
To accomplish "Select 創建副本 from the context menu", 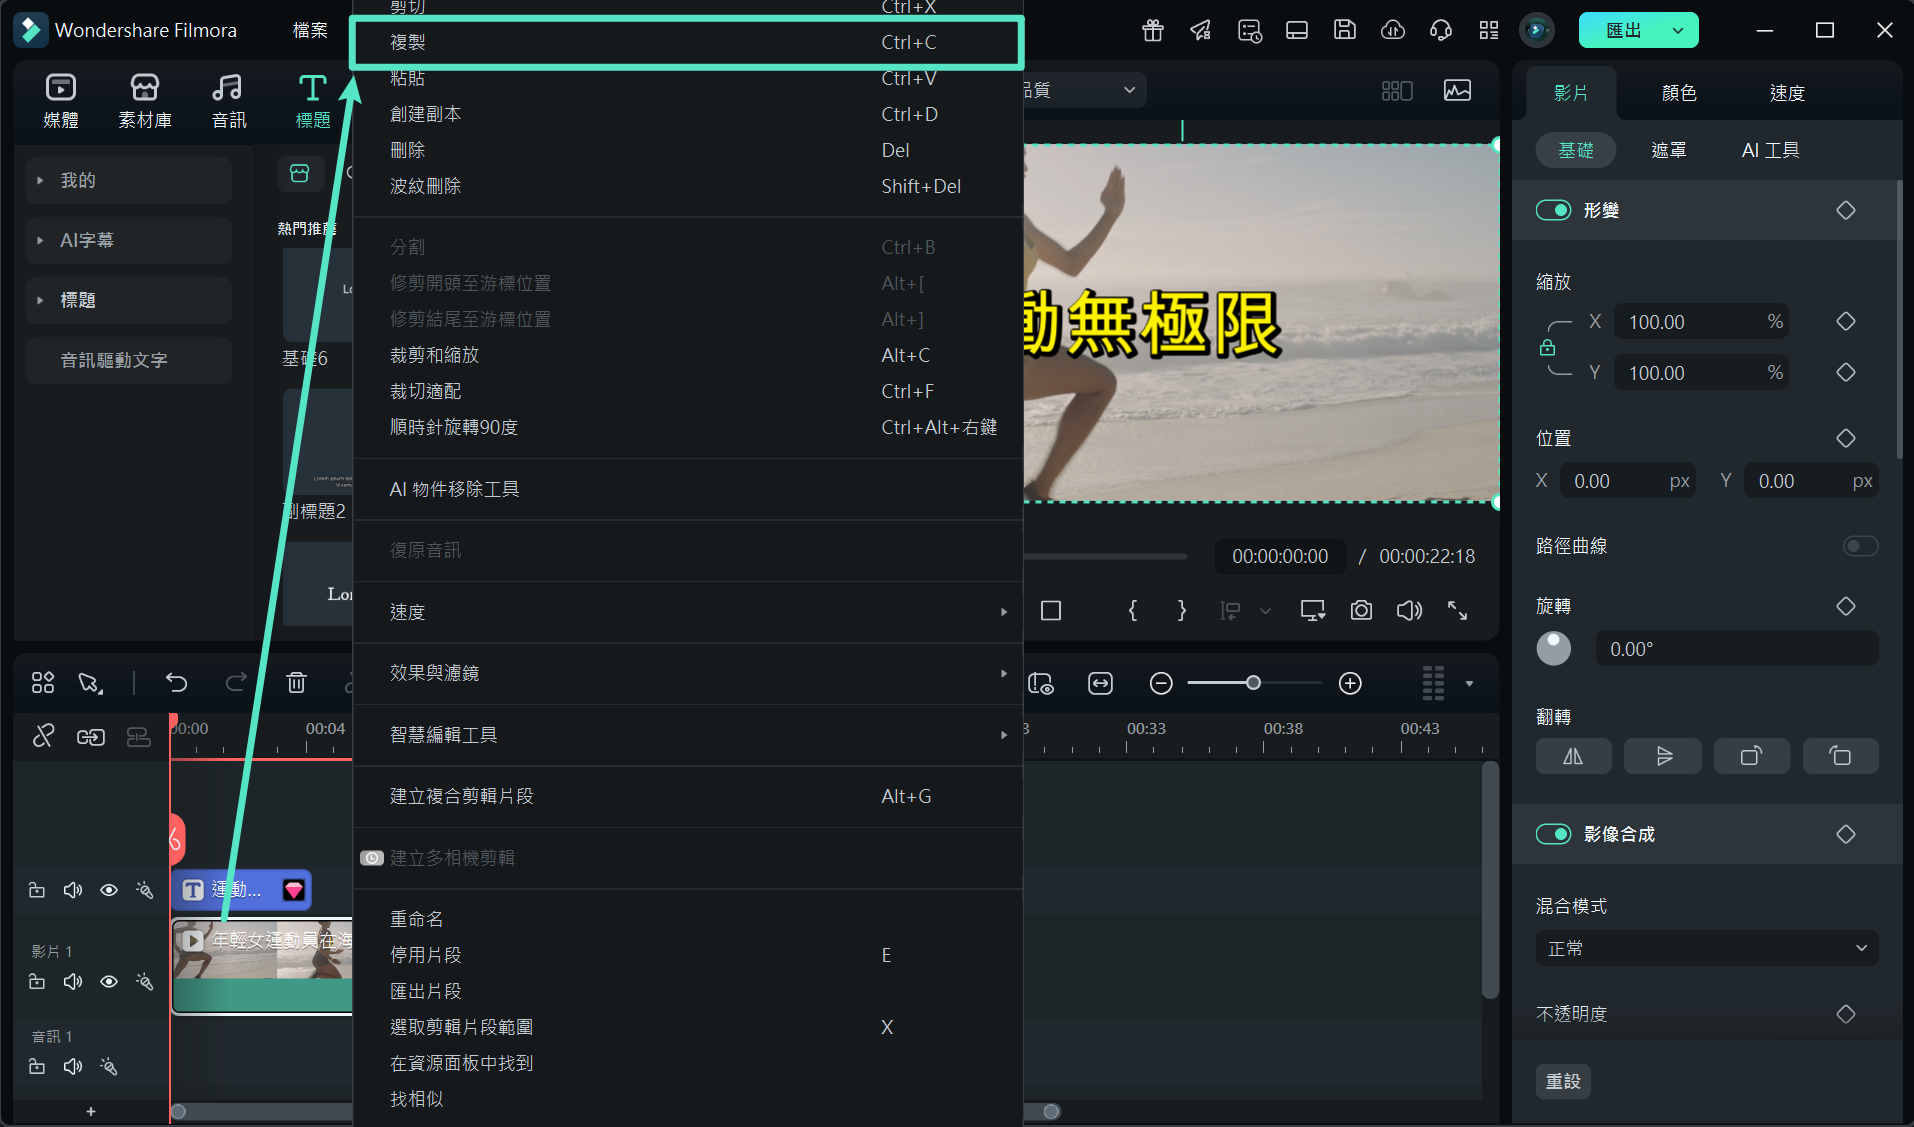I will pyautogui.click(x=688, y=114).
